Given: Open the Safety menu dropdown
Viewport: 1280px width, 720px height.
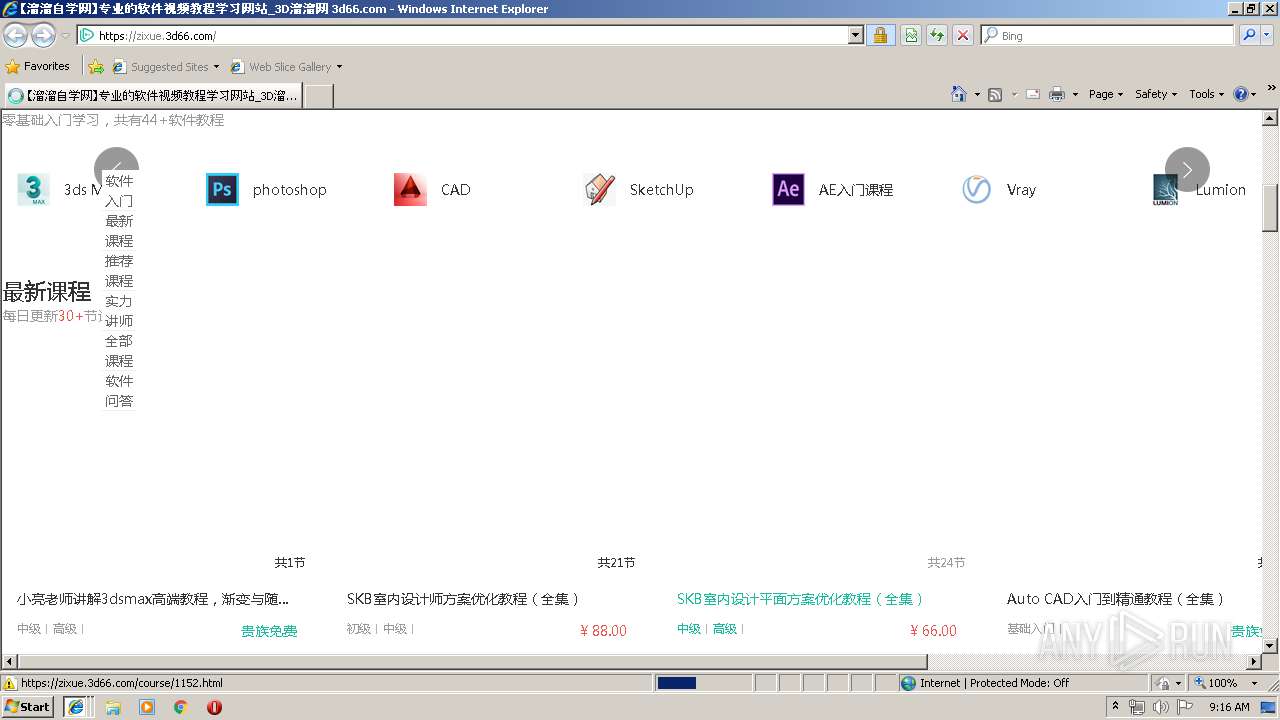Looking at the screenshot, I should coord(1156,94).
